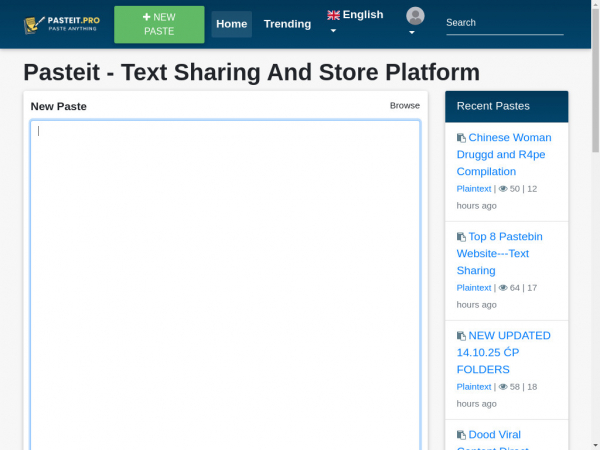This screenshot has width=600, height=450.
Task: Select Plaintext under Top 8 Pastebin entry
Action: [x=474, y=288]
